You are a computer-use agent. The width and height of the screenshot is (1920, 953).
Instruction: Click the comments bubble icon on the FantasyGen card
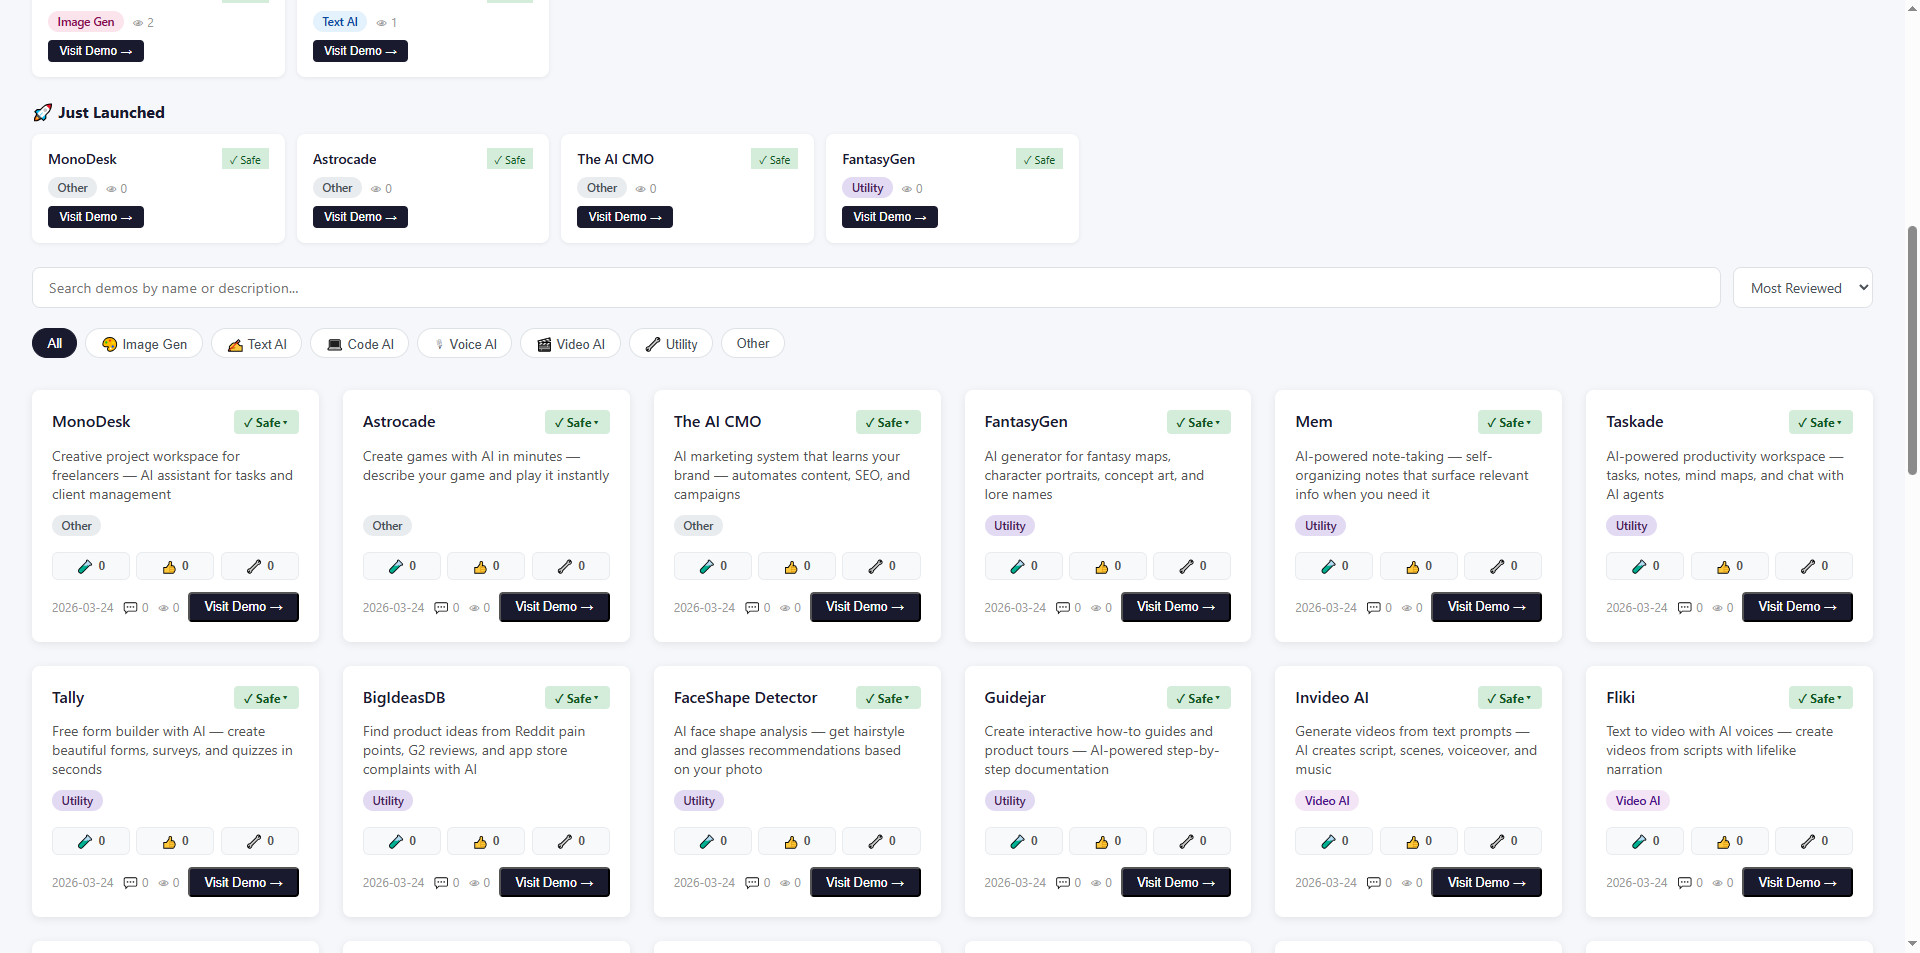click(x=1063, y=608)
